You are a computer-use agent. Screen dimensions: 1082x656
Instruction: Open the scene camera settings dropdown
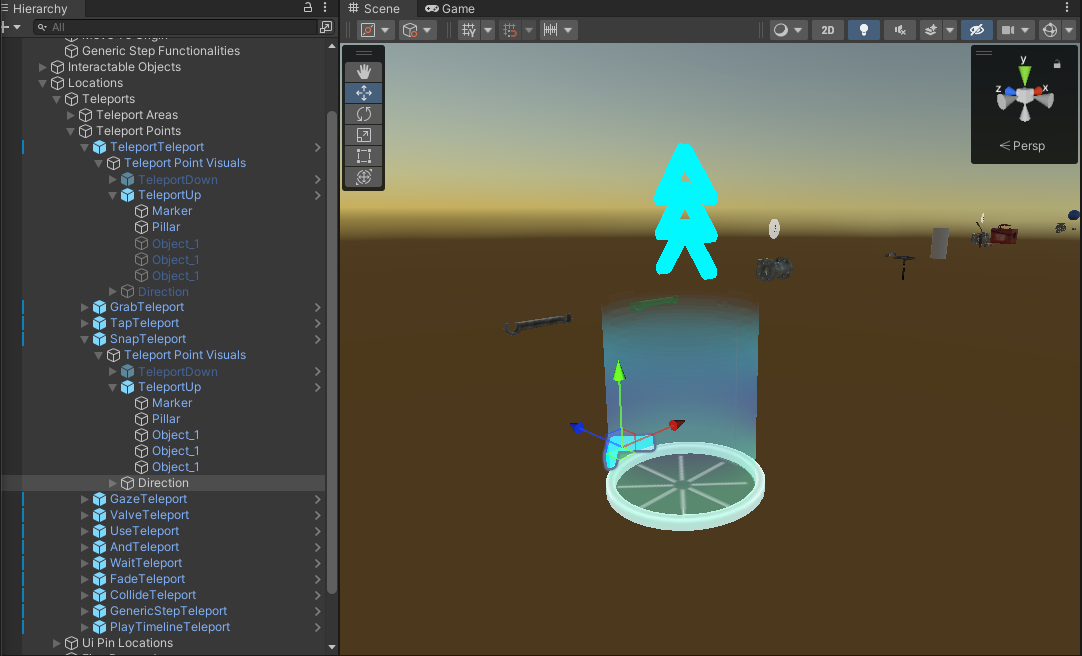(1016, 30)
